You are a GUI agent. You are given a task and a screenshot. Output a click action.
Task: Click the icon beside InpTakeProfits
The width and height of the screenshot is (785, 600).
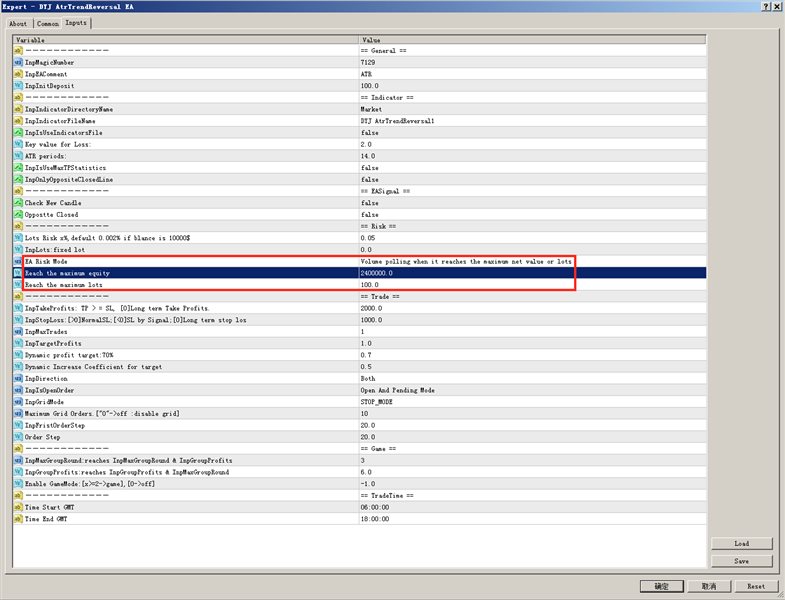tap(18, 308)
